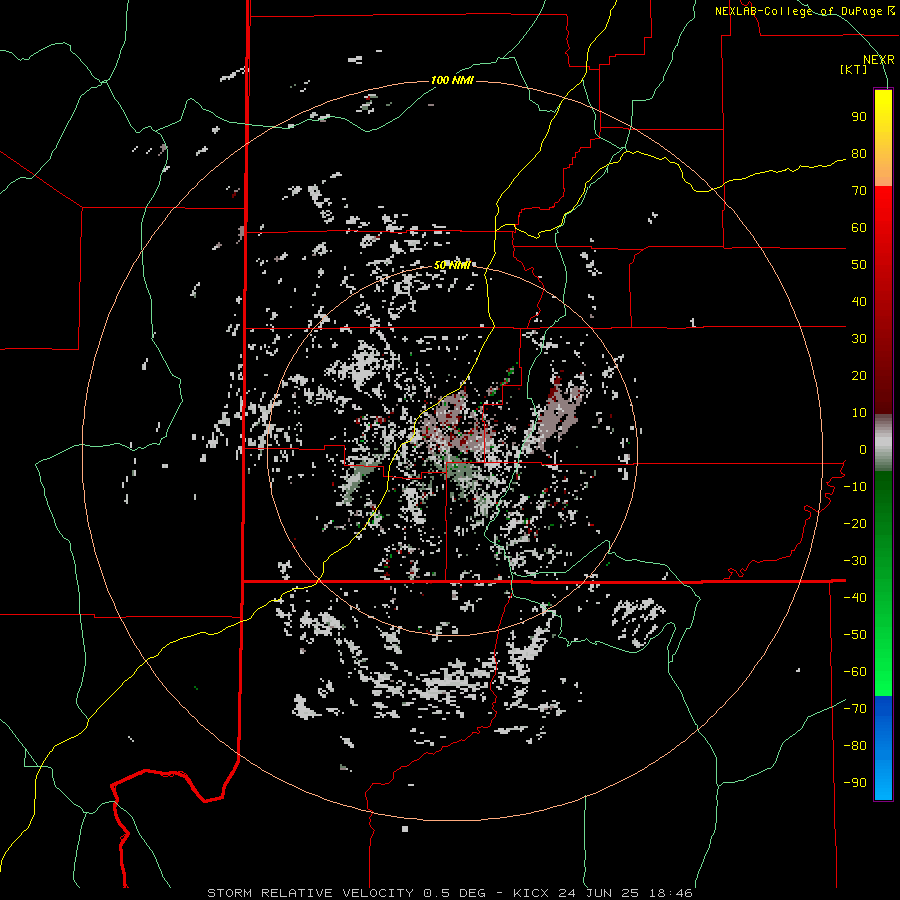Click the -40 value on the velocity scale
Image resolution: width=900 pixels, height=900 pixels.
(x=855, y=598)
